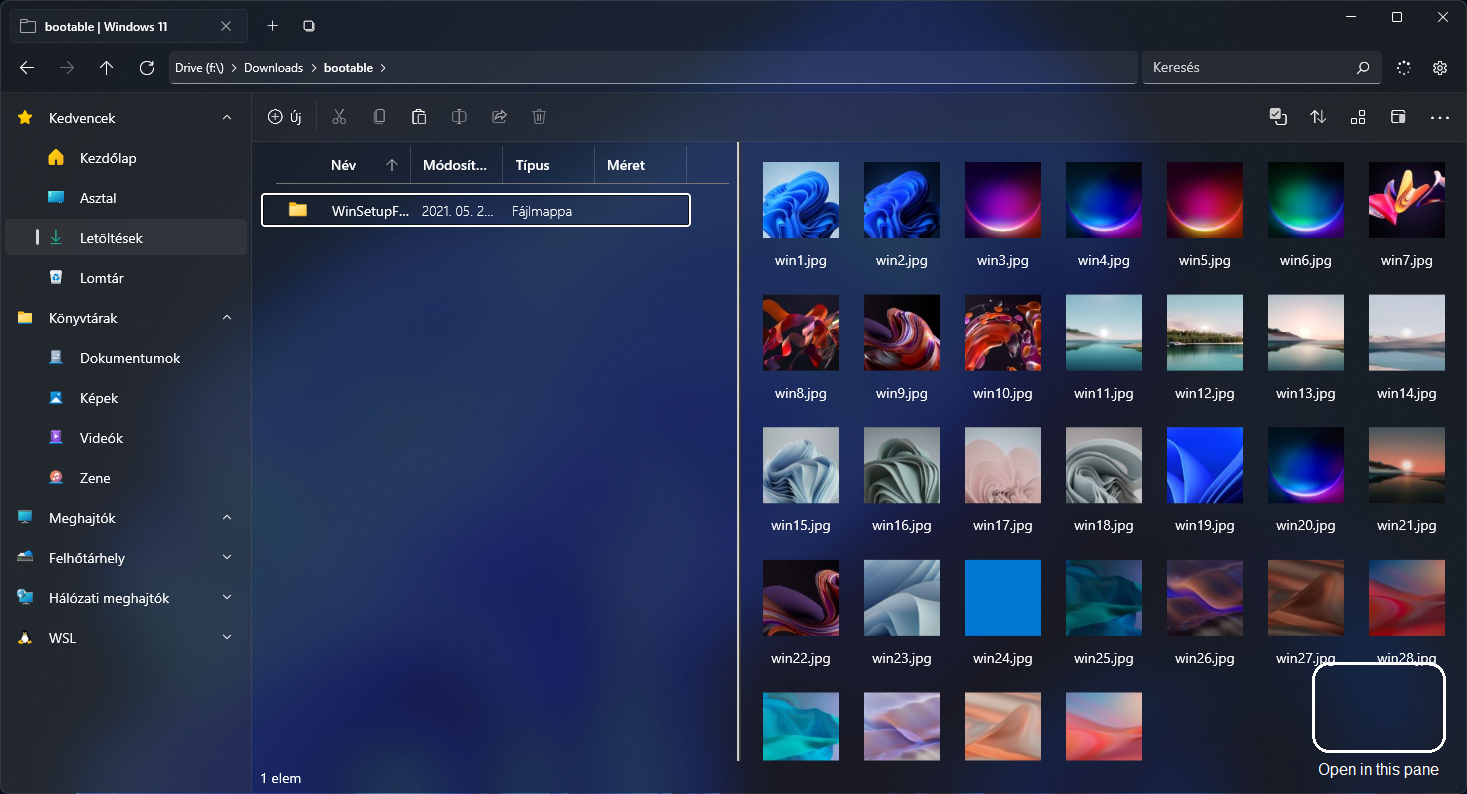Open layout options icon
This screenshot has width=1467, height=794.
click(1358, 117)
